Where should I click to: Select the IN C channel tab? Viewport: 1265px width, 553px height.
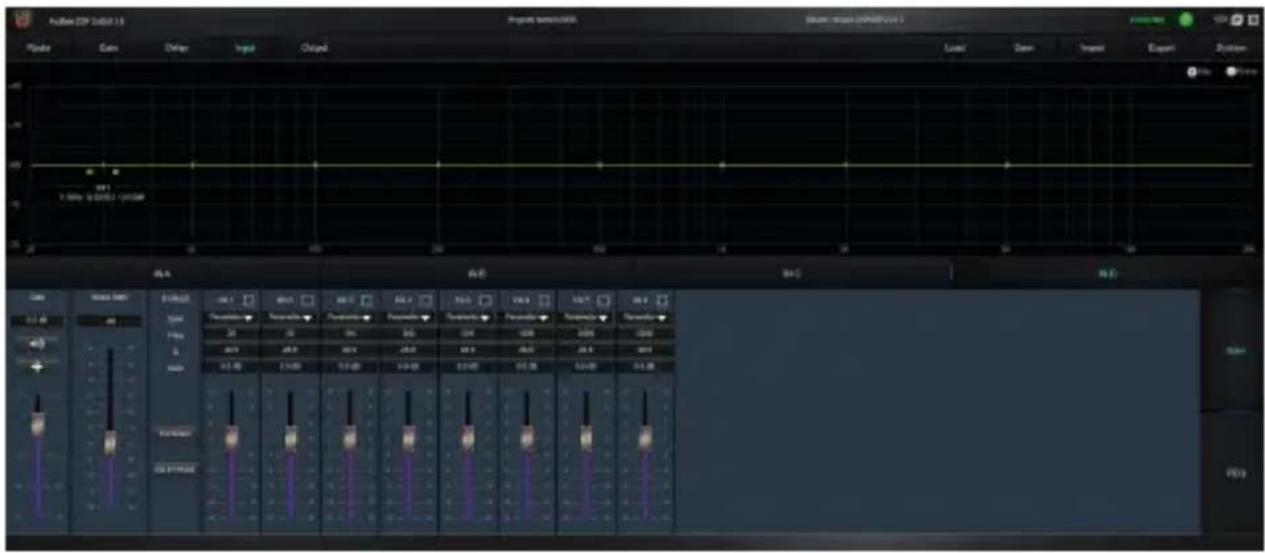[791, 272]
